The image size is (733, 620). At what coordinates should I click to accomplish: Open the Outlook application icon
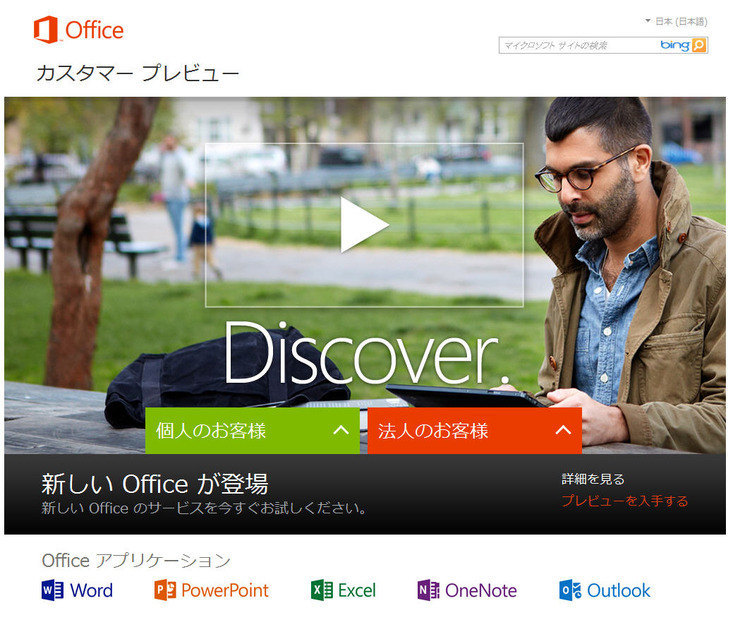570,590
